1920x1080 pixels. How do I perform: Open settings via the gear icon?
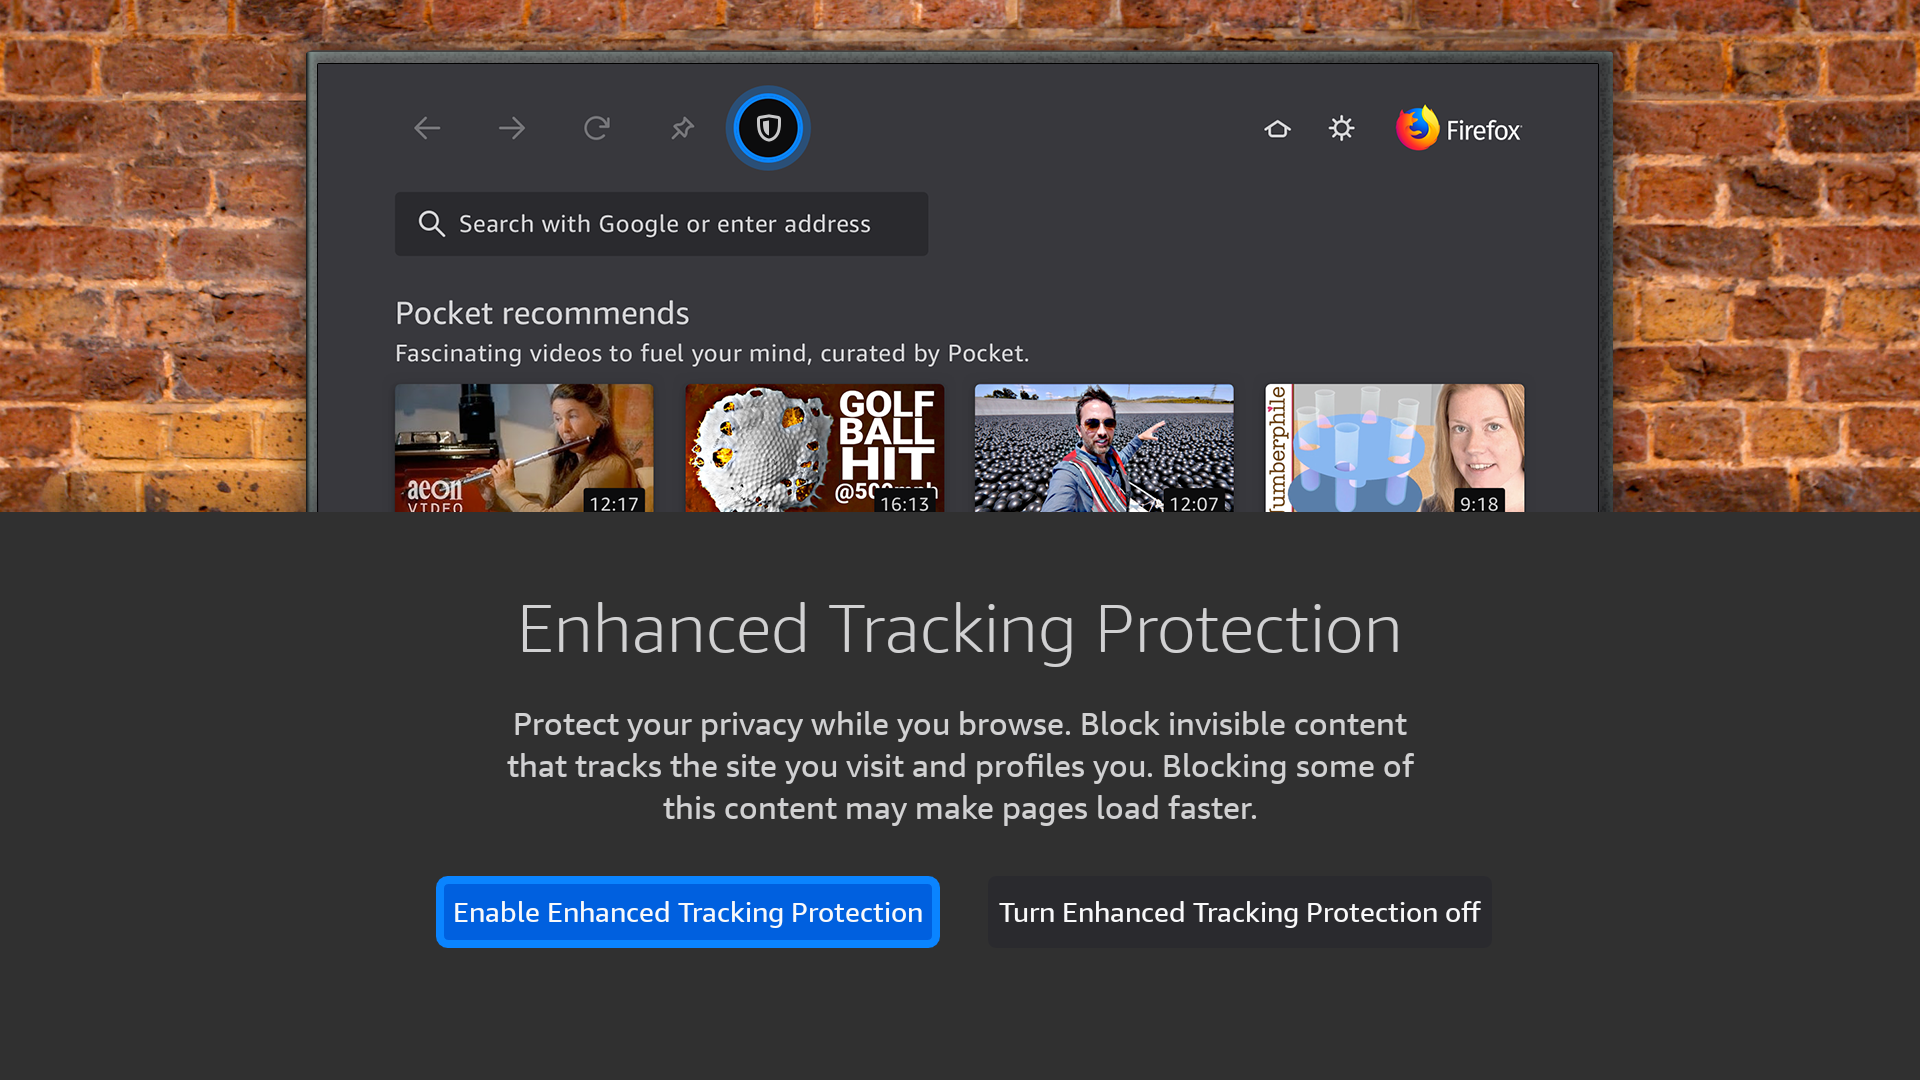pos(1341,128)
